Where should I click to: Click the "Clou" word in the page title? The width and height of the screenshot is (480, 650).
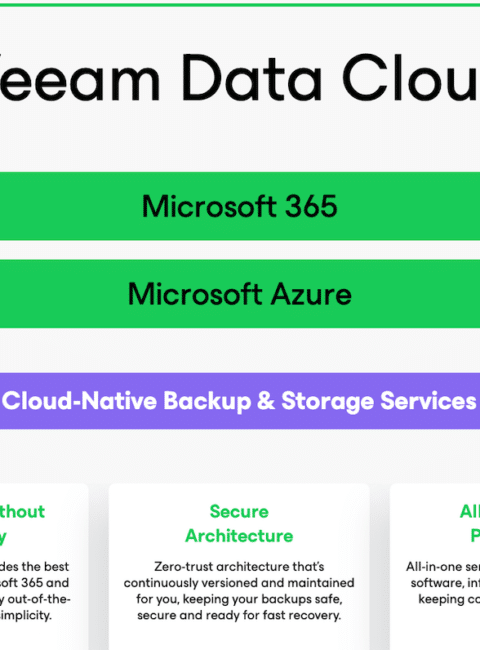click(410, 79)
